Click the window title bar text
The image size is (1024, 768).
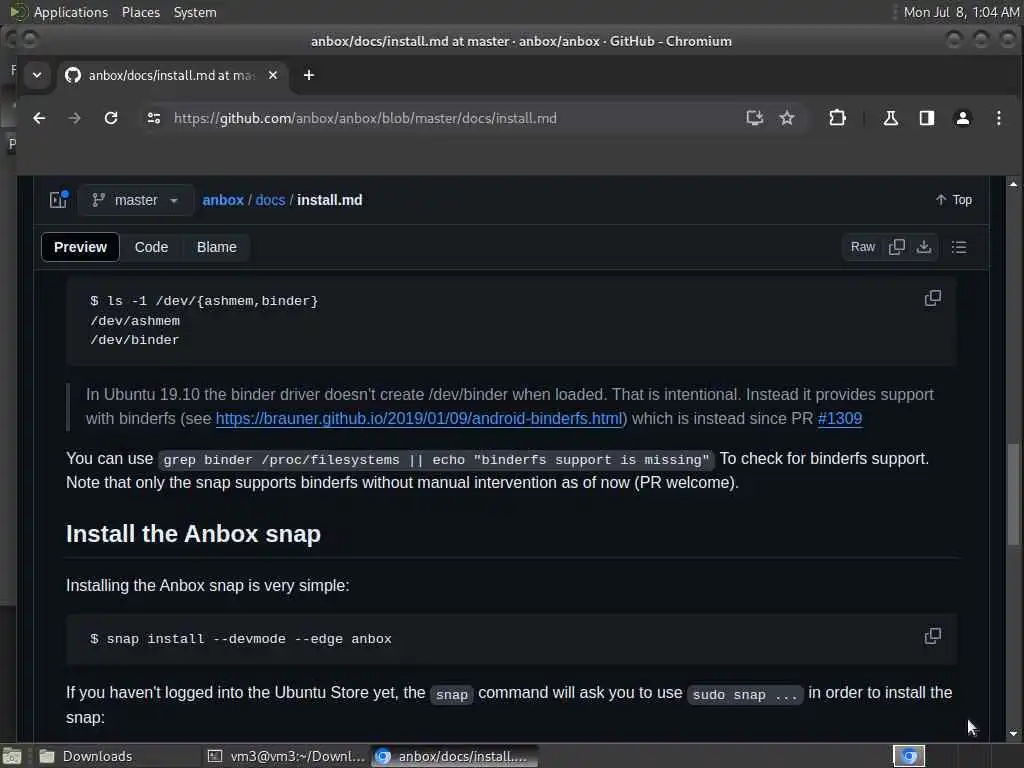click(x=521, y=41)
